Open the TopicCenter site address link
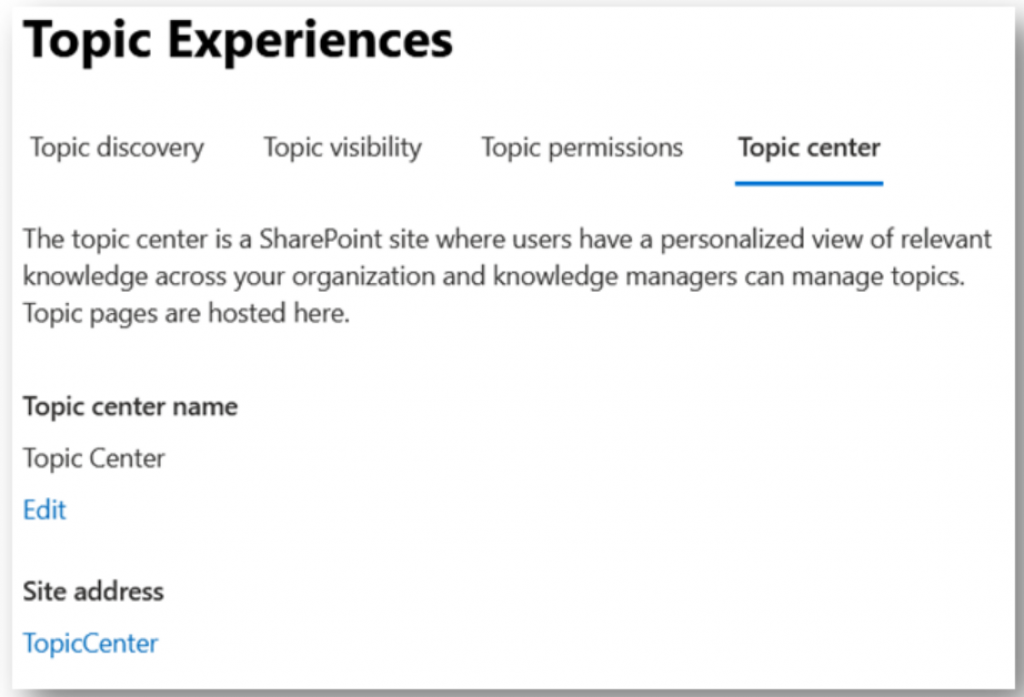The width and height of the screenshot is (1024, 697). coord(90,643)
